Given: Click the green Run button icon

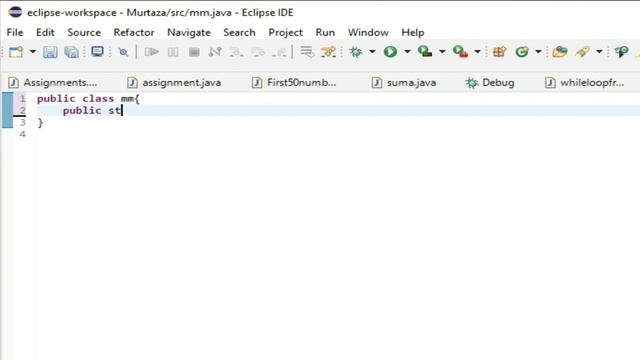Looking at the screenshot, I should coord(390,52).
